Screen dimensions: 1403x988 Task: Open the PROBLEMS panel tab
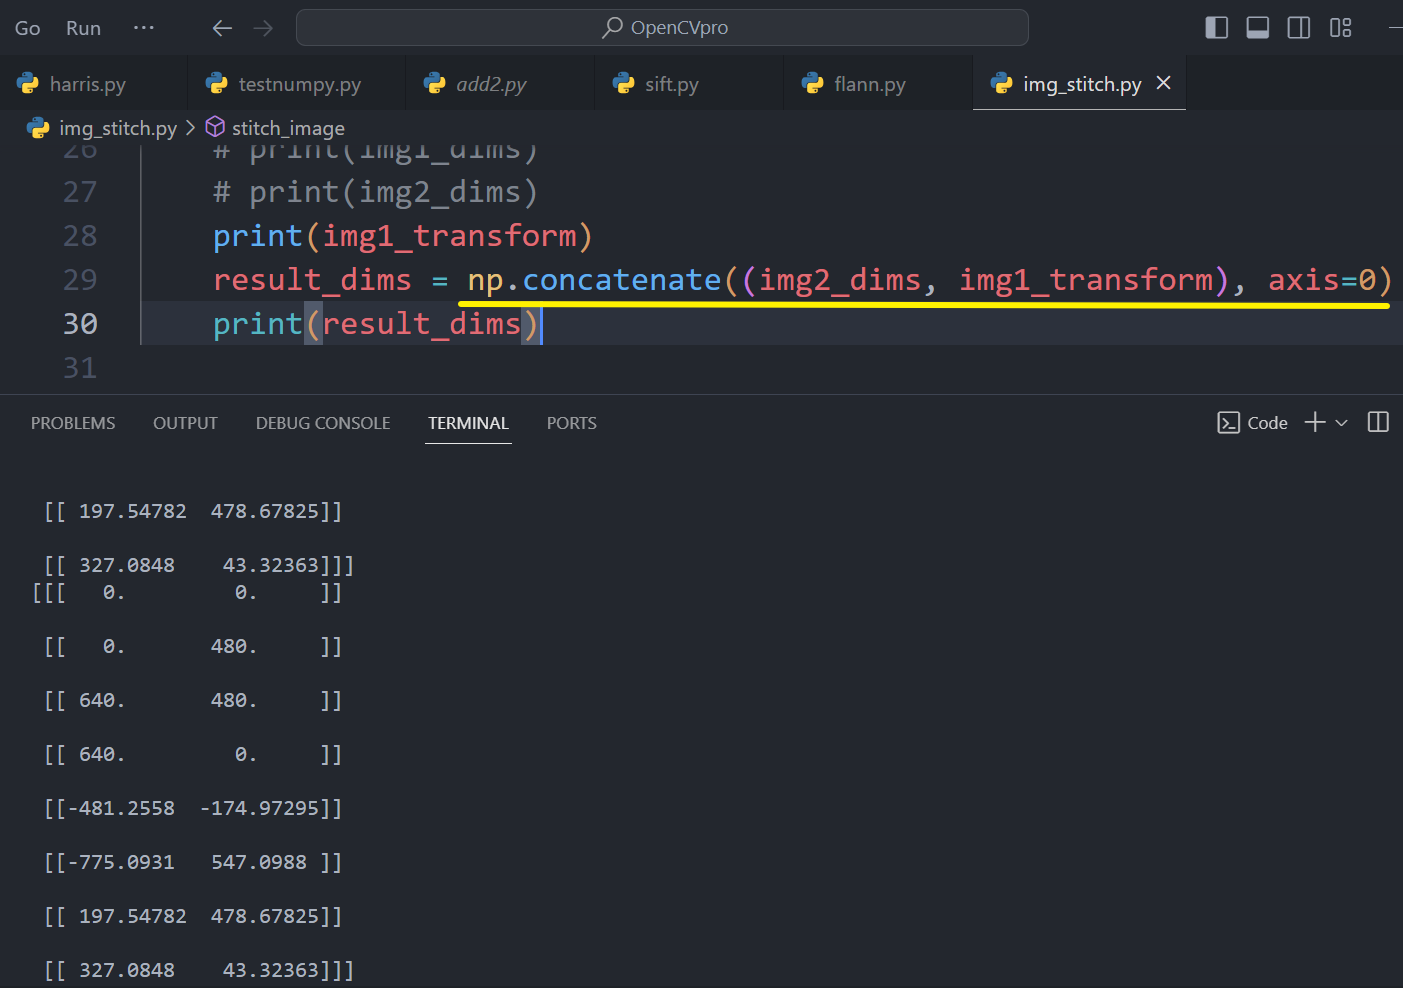(x=73, y=423)
